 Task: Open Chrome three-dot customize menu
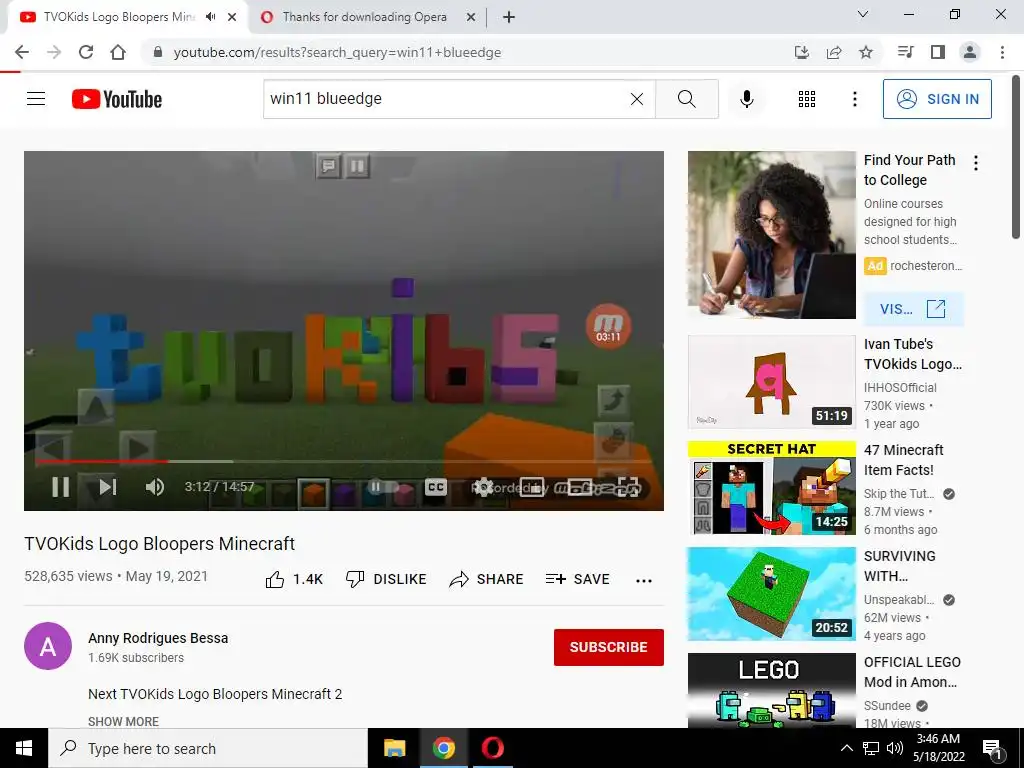coord(1002,52)
